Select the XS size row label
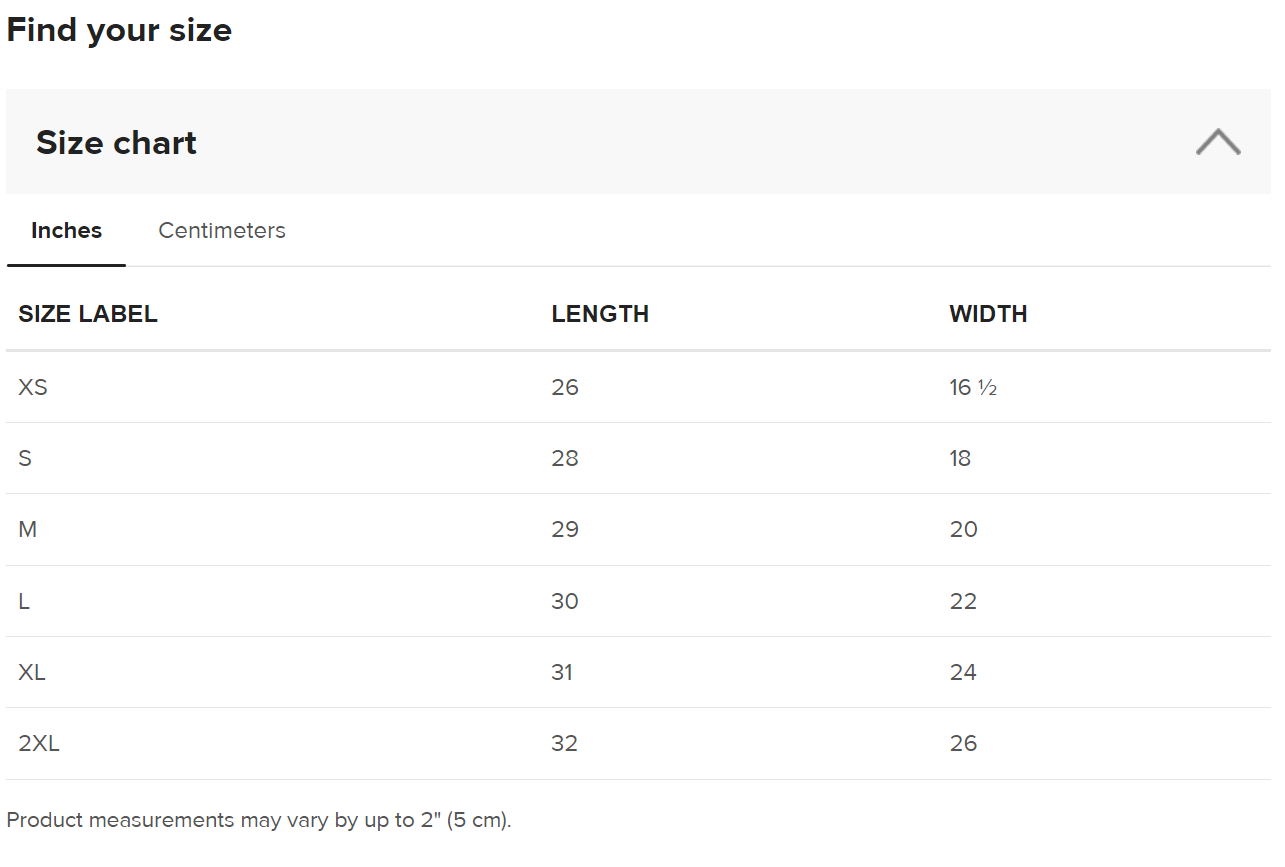 [x=33, y=387]
